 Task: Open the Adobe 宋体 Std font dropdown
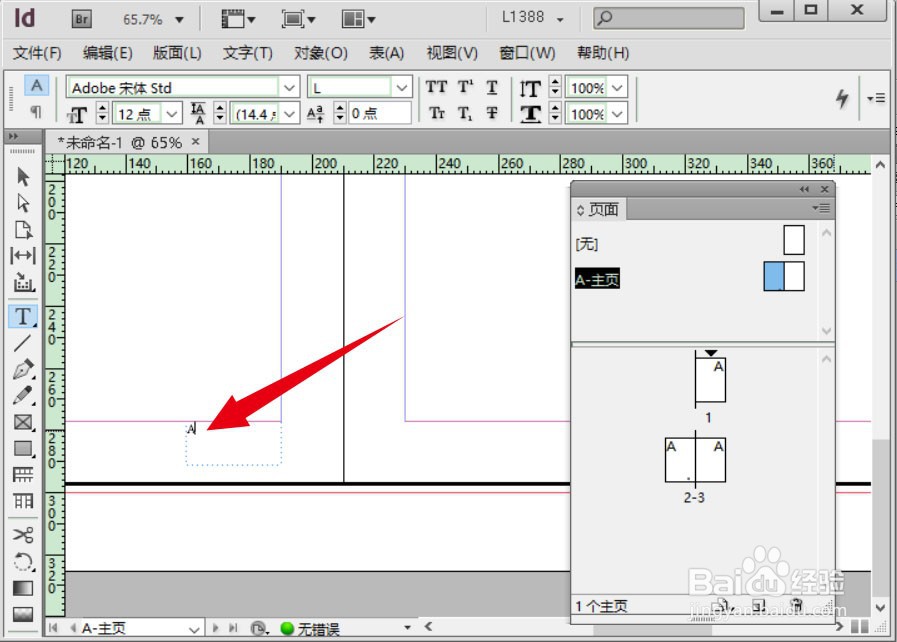pos(289,88)
